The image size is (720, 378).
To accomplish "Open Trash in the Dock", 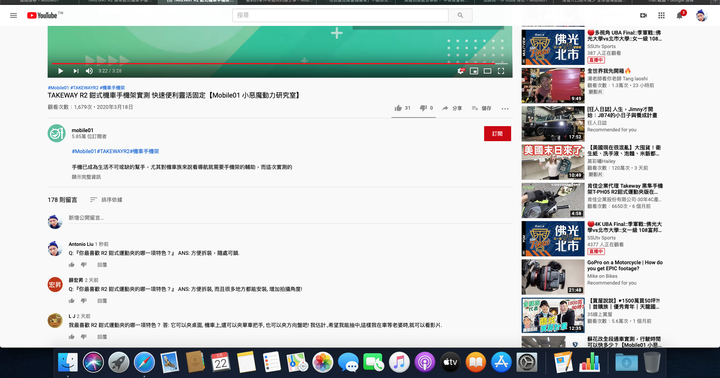I will pyautogui.click(x=652, y=362).
